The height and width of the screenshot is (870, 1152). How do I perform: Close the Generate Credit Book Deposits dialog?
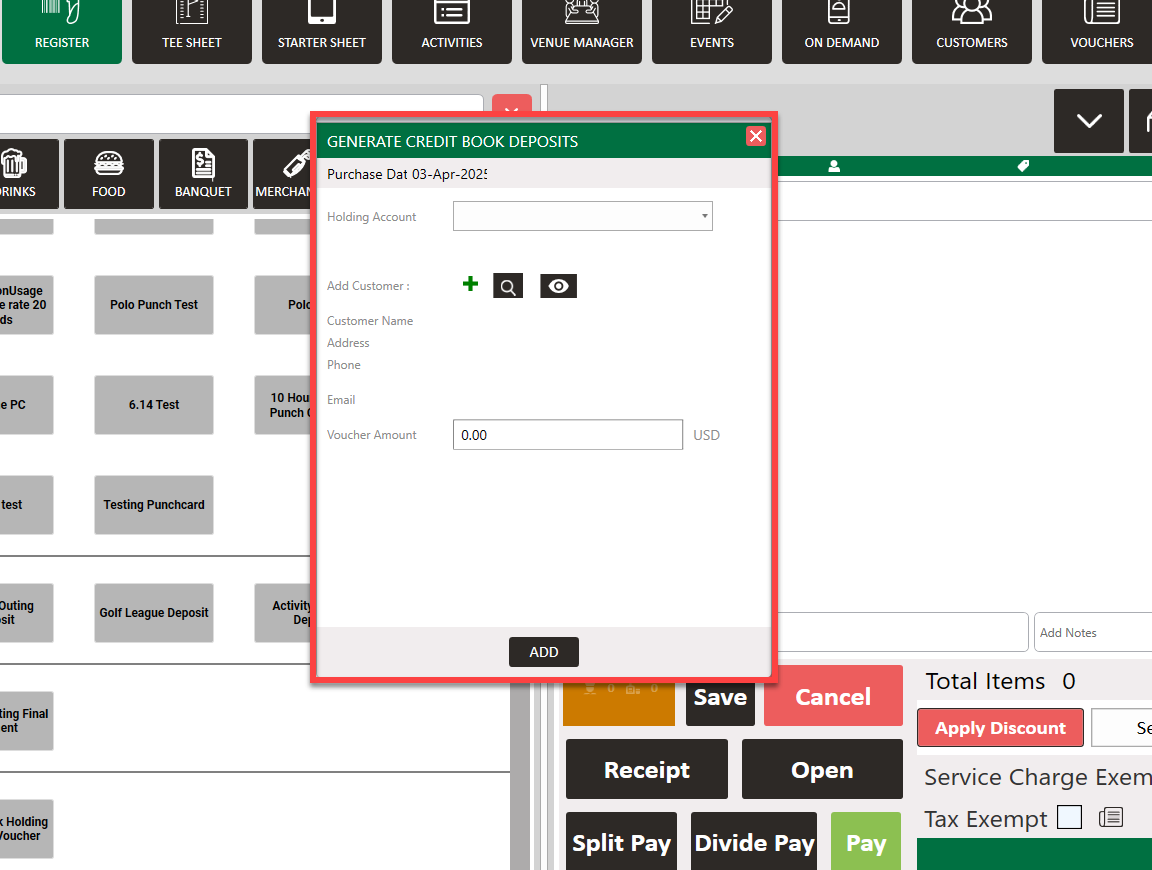755,136
